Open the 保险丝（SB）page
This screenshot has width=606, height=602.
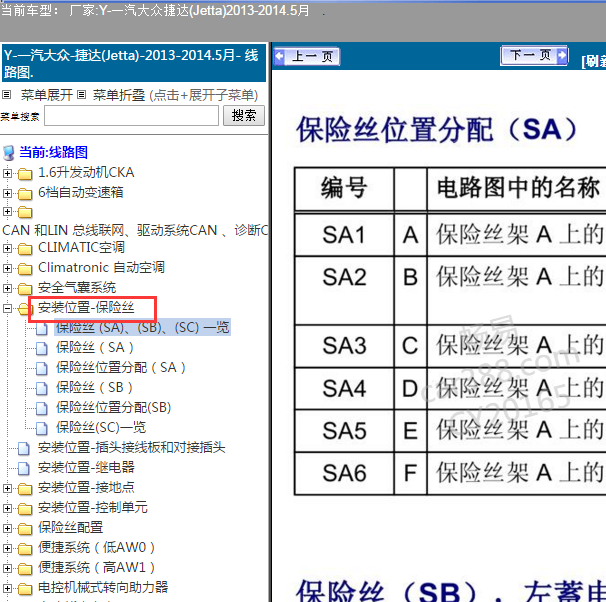pyautogui.click(x=94, y=388)
